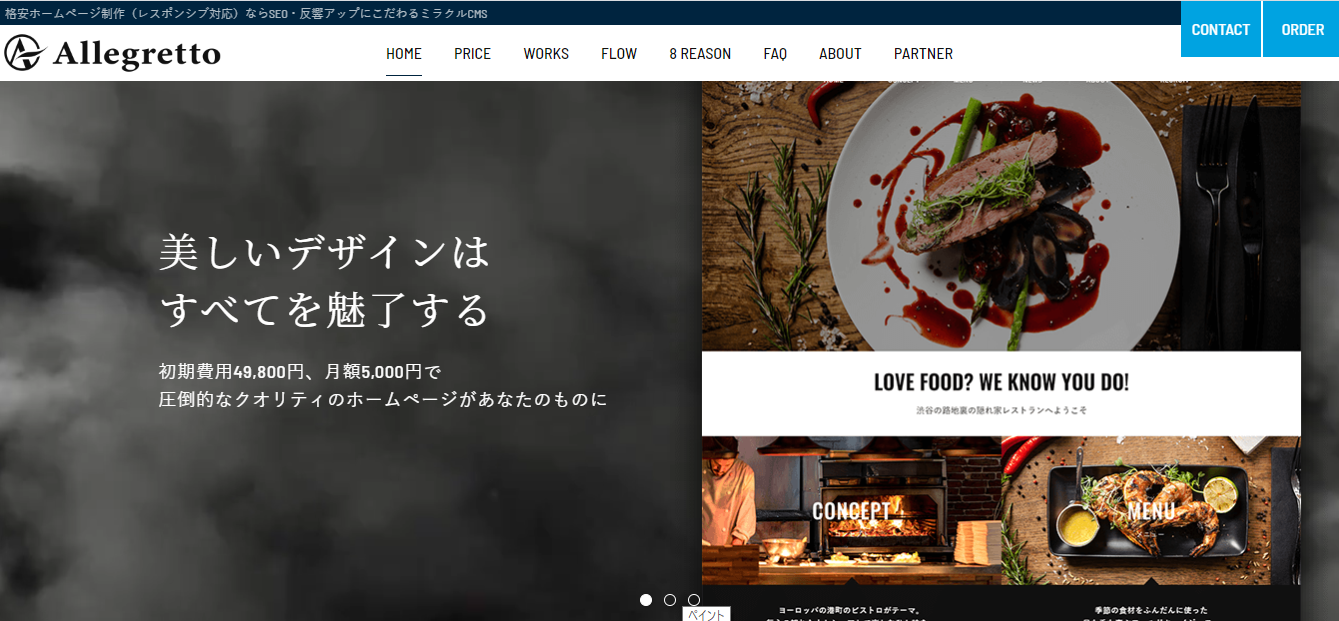The height and width of the screenshot is (621, 1339).
Task: Select the FLOW menu item
Action: (619, 54)
